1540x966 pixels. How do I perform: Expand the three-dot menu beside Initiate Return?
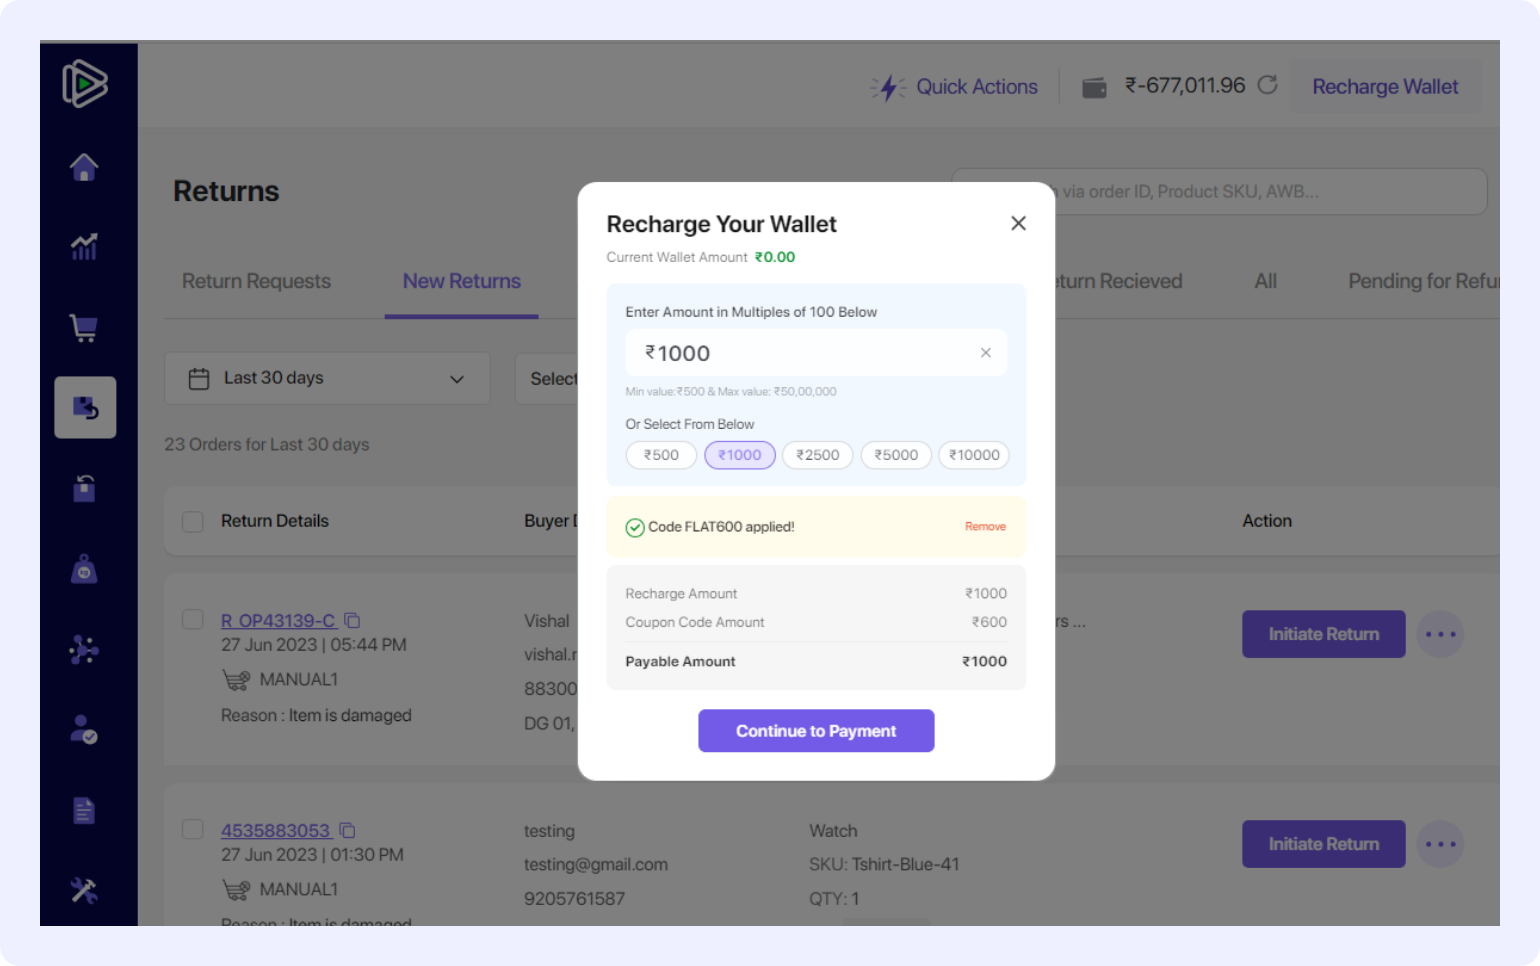[1441, 634]
